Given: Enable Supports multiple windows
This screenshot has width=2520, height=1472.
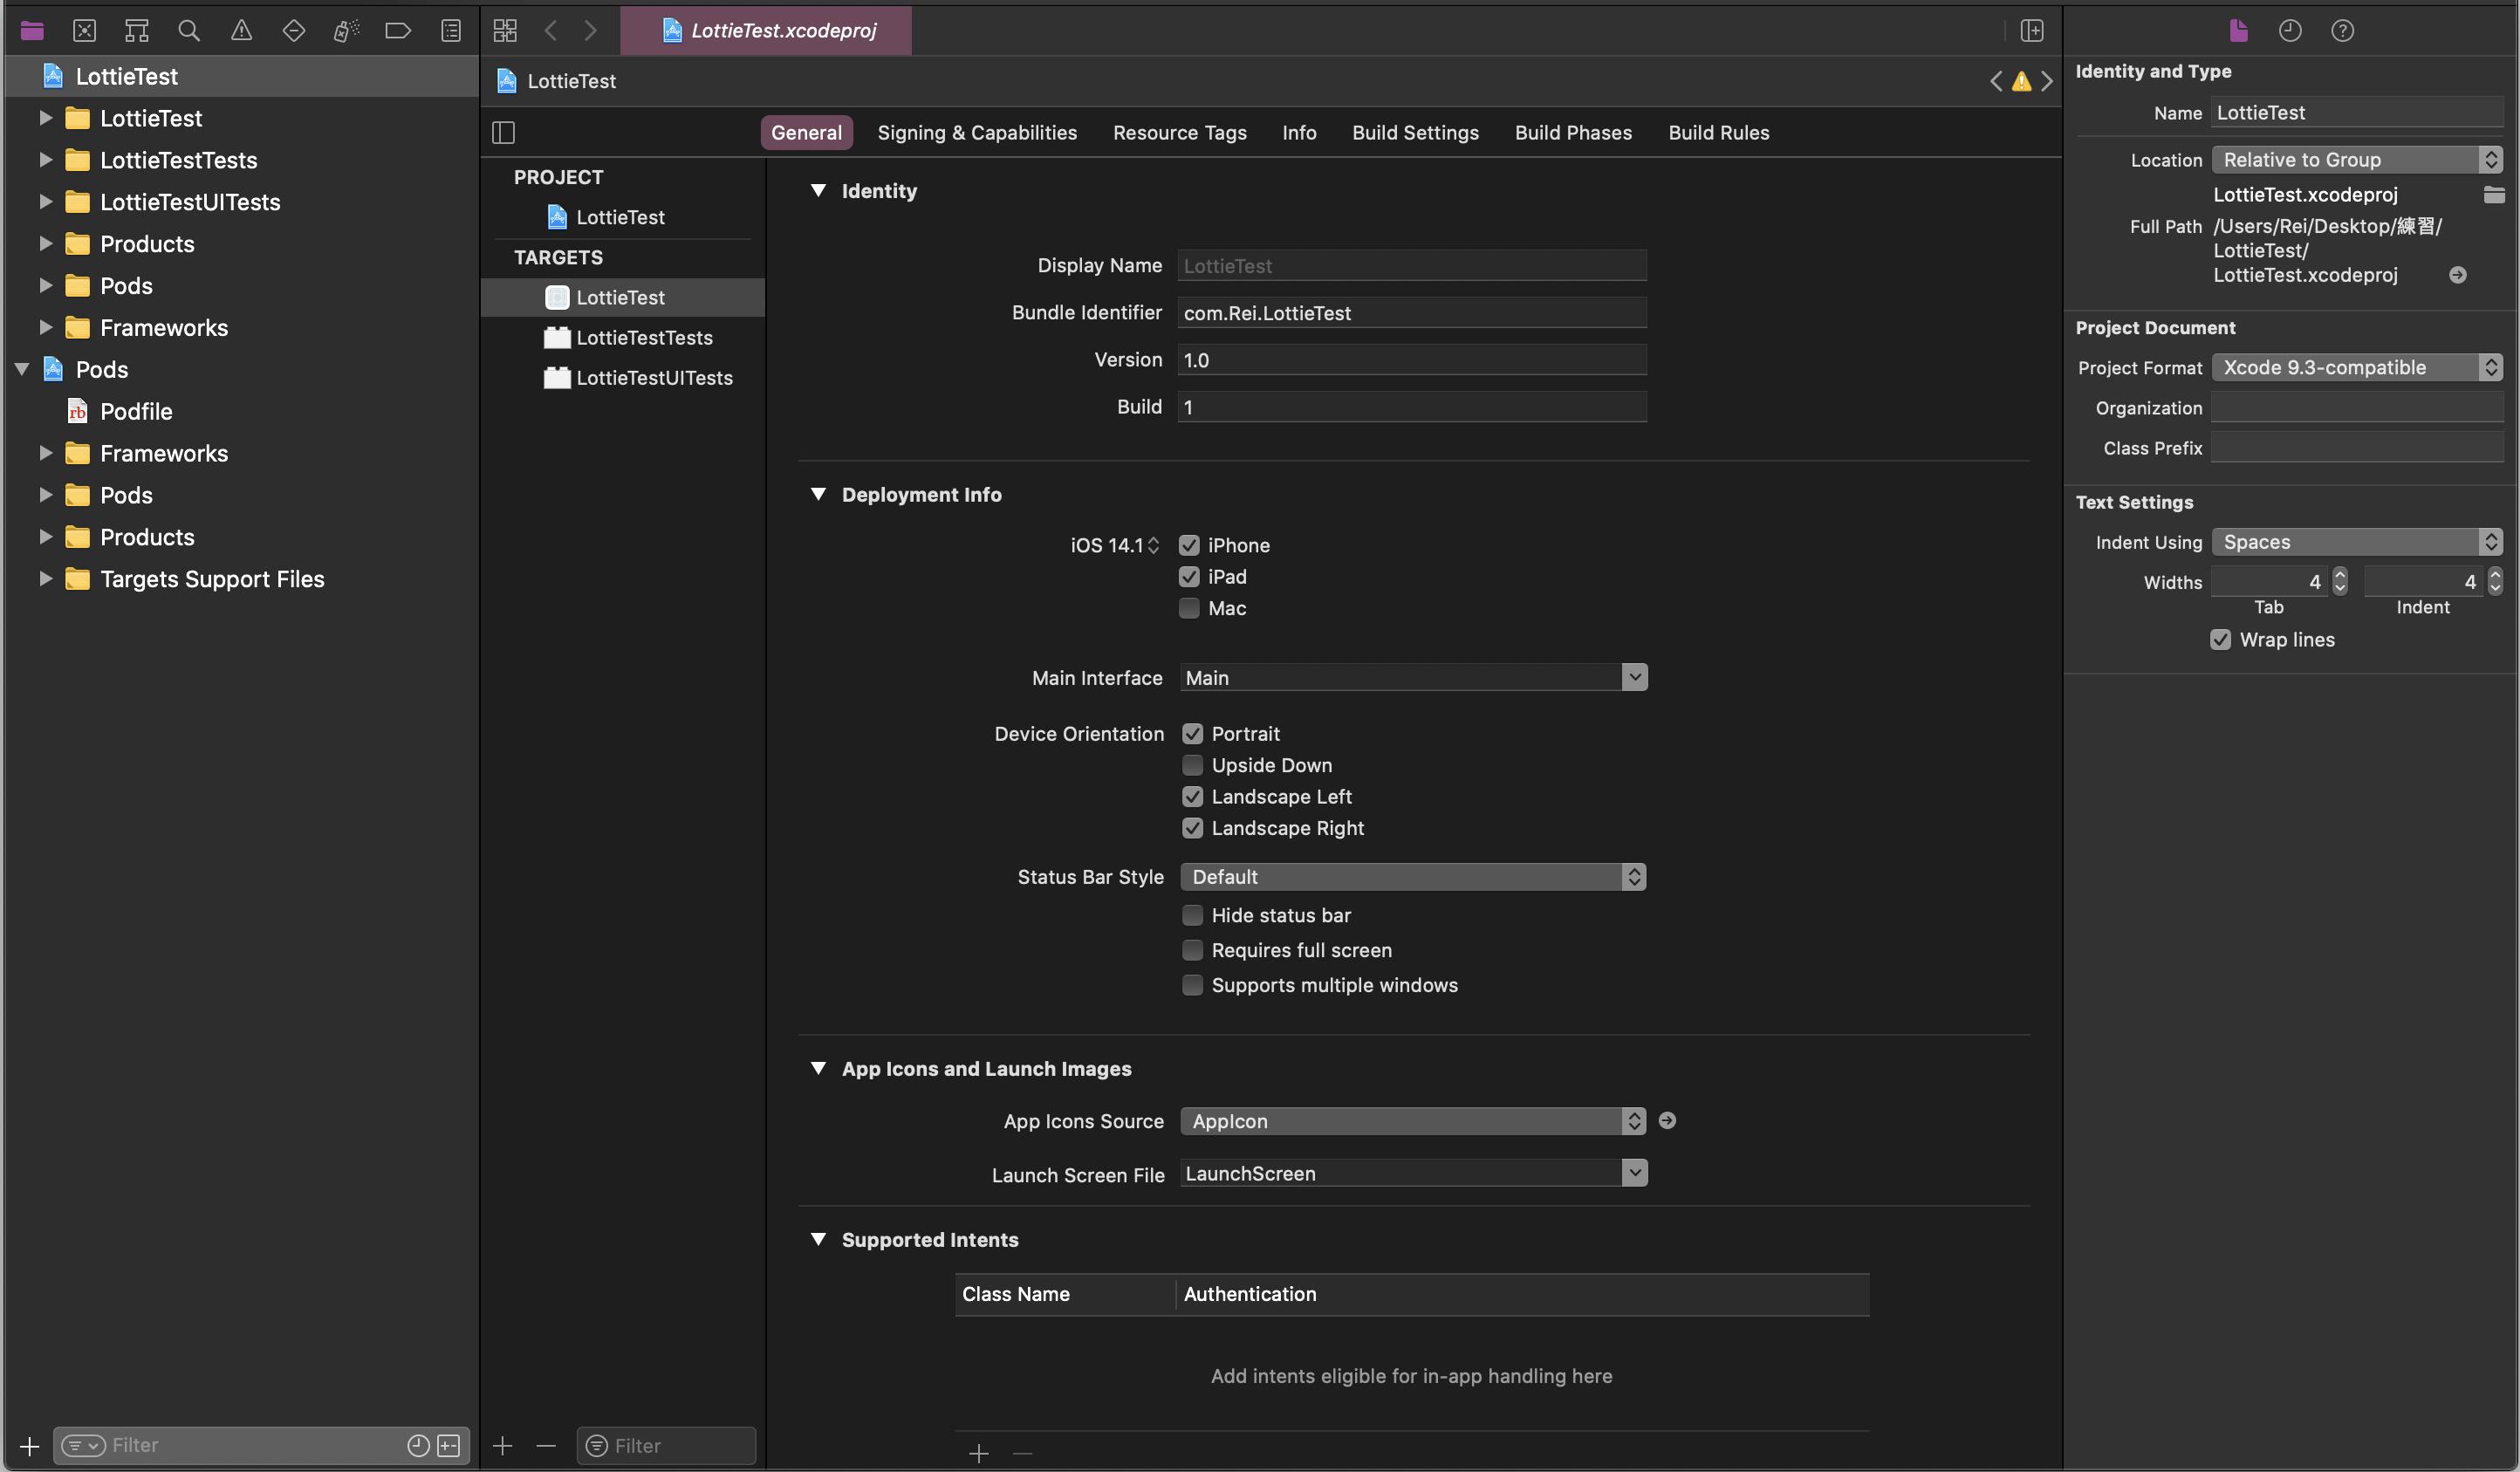Looking at the screenshot, I should click(1192, 985).
